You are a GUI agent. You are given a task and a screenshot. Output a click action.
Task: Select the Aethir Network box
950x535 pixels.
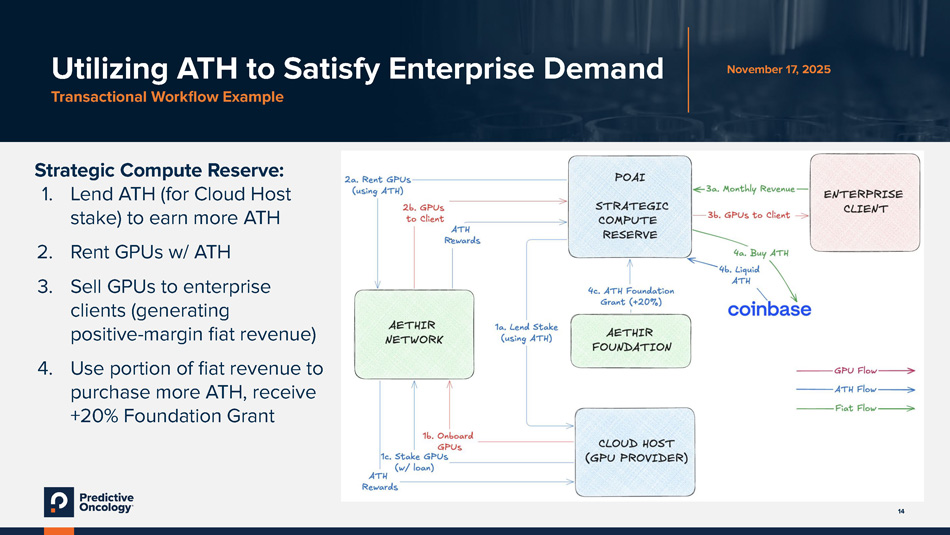416,332
